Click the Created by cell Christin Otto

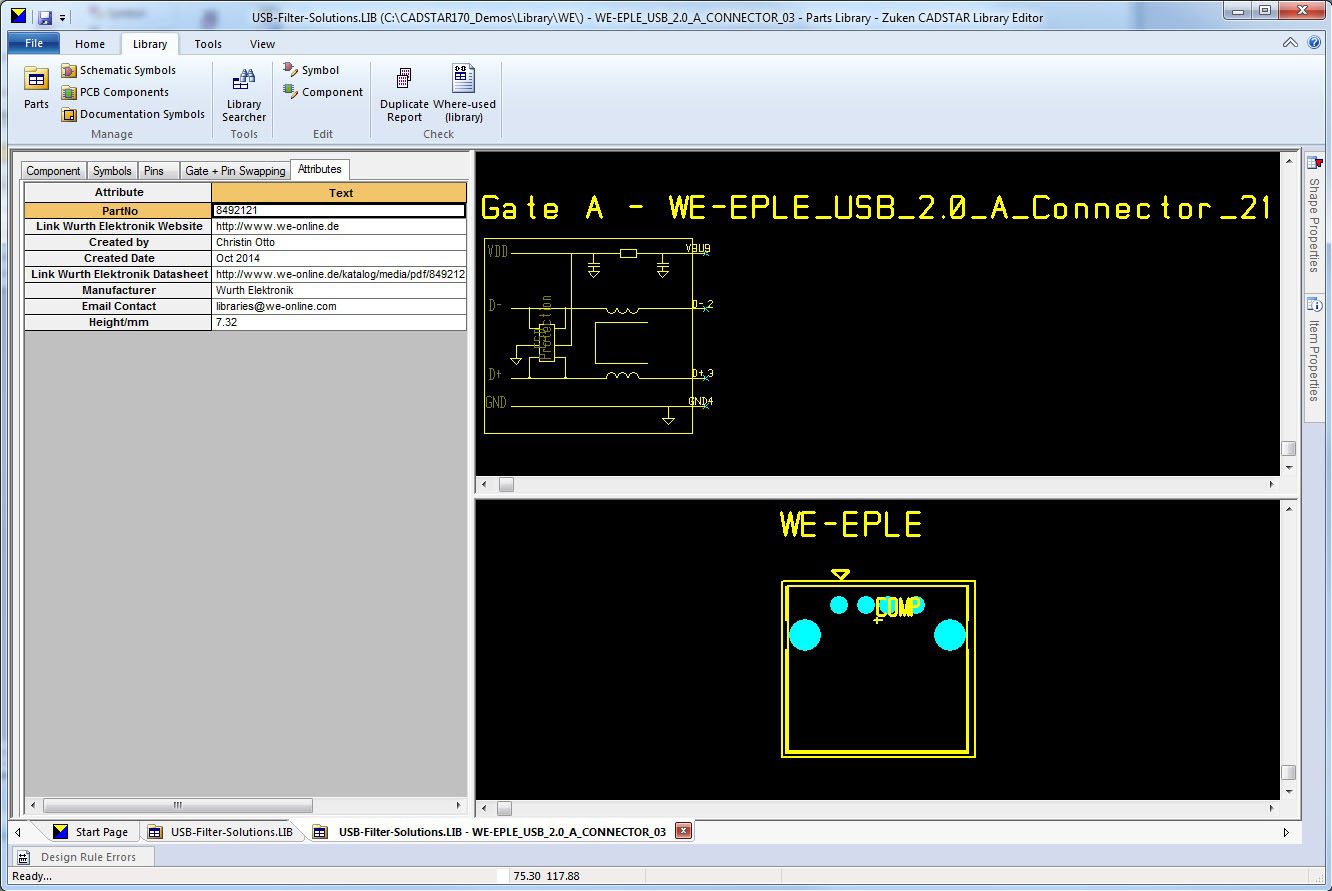(x=339, y=242)
